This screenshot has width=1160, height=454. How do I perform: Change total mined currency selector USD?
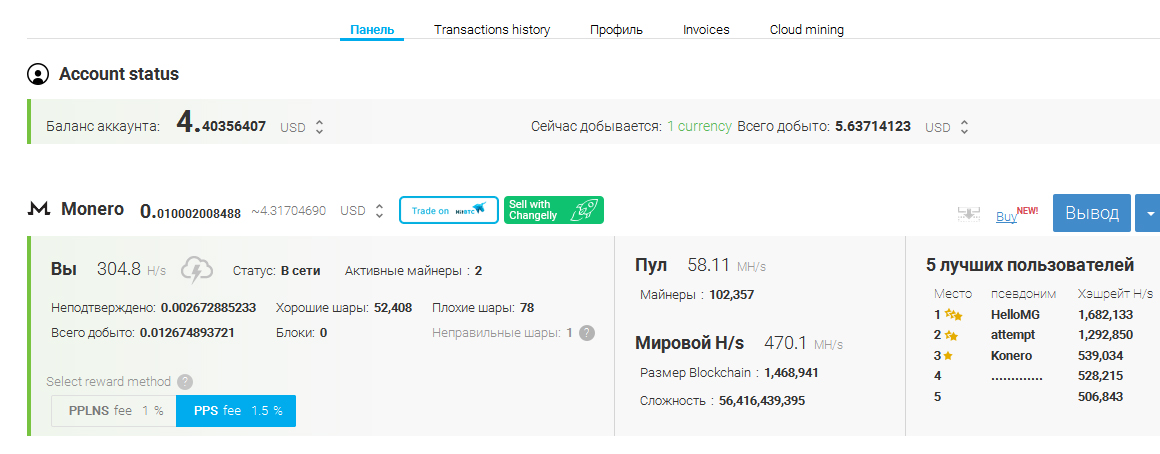pyautogui.click(x=948, y=128)
